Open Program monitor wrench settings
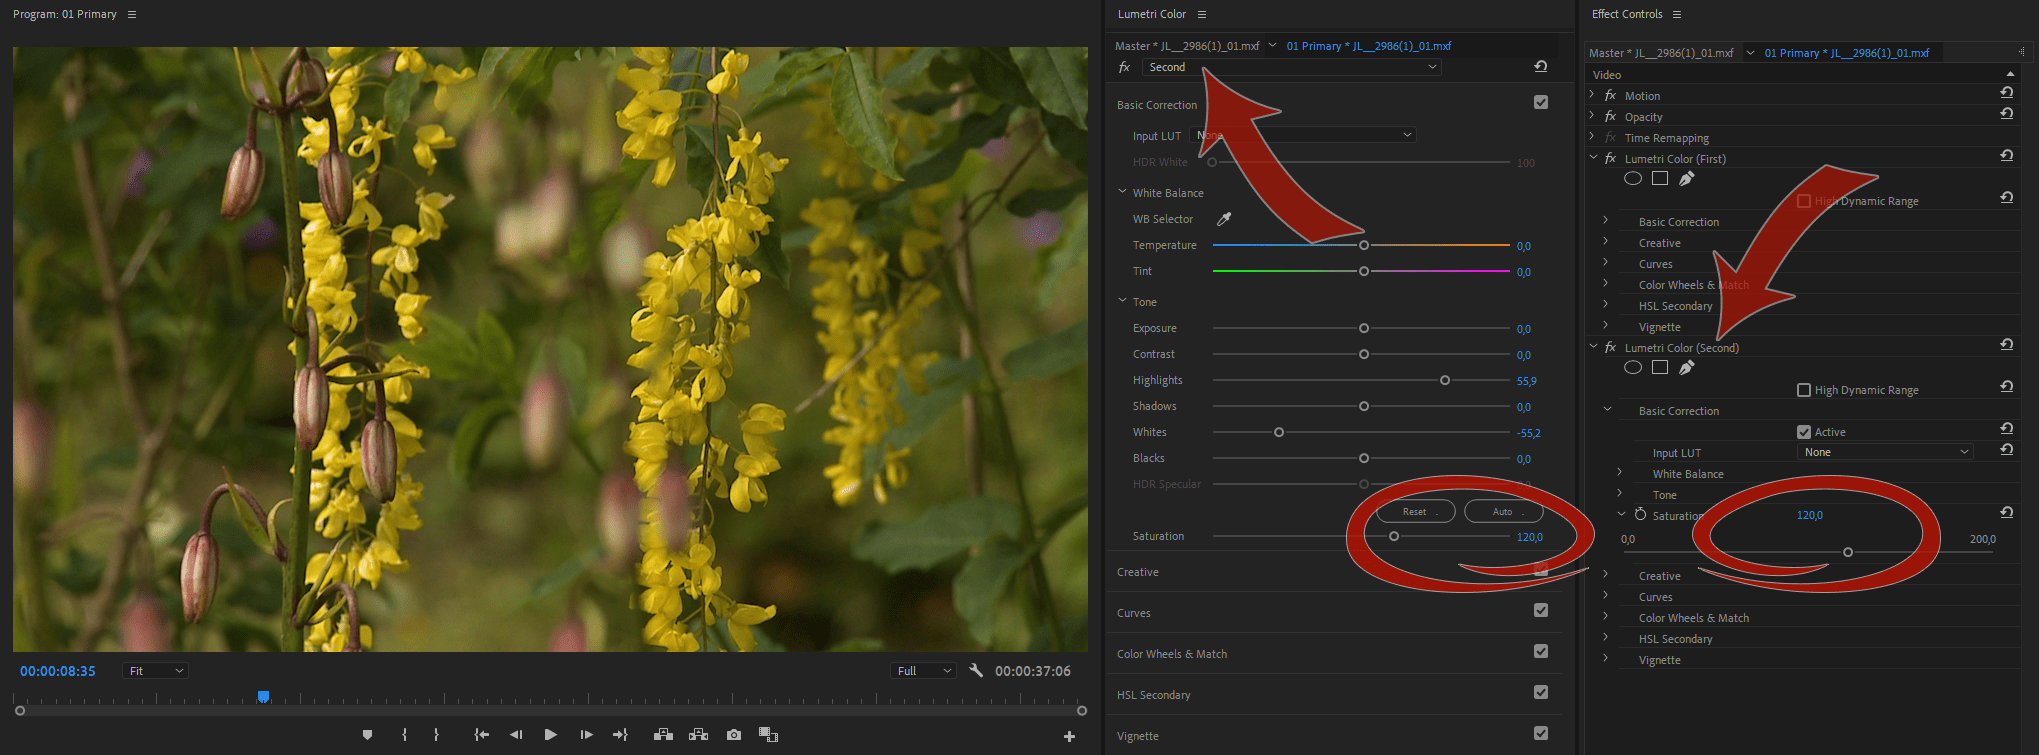2039x755 pixels. coord(976,671)
